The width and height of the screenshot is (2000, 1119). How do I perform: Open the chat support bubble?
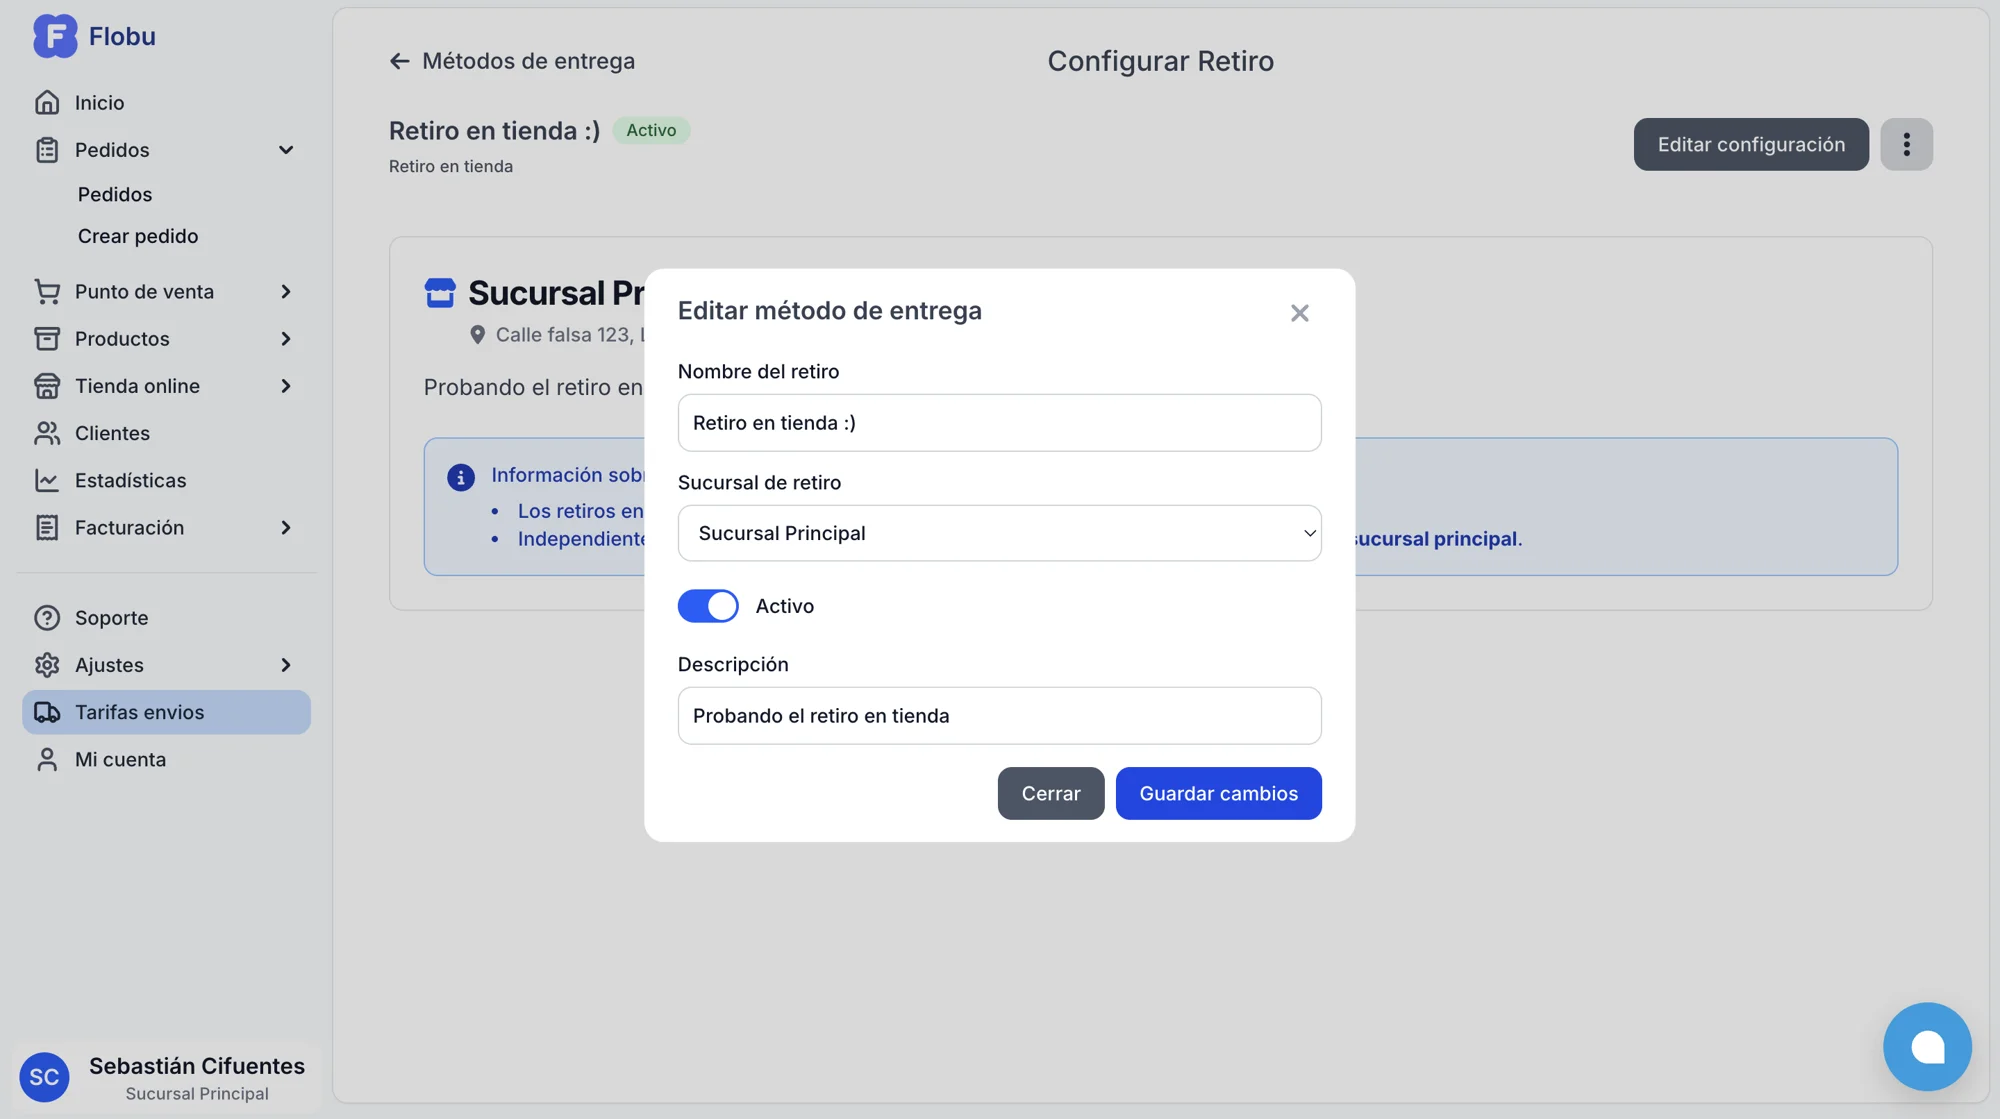coord(1926,1046)
